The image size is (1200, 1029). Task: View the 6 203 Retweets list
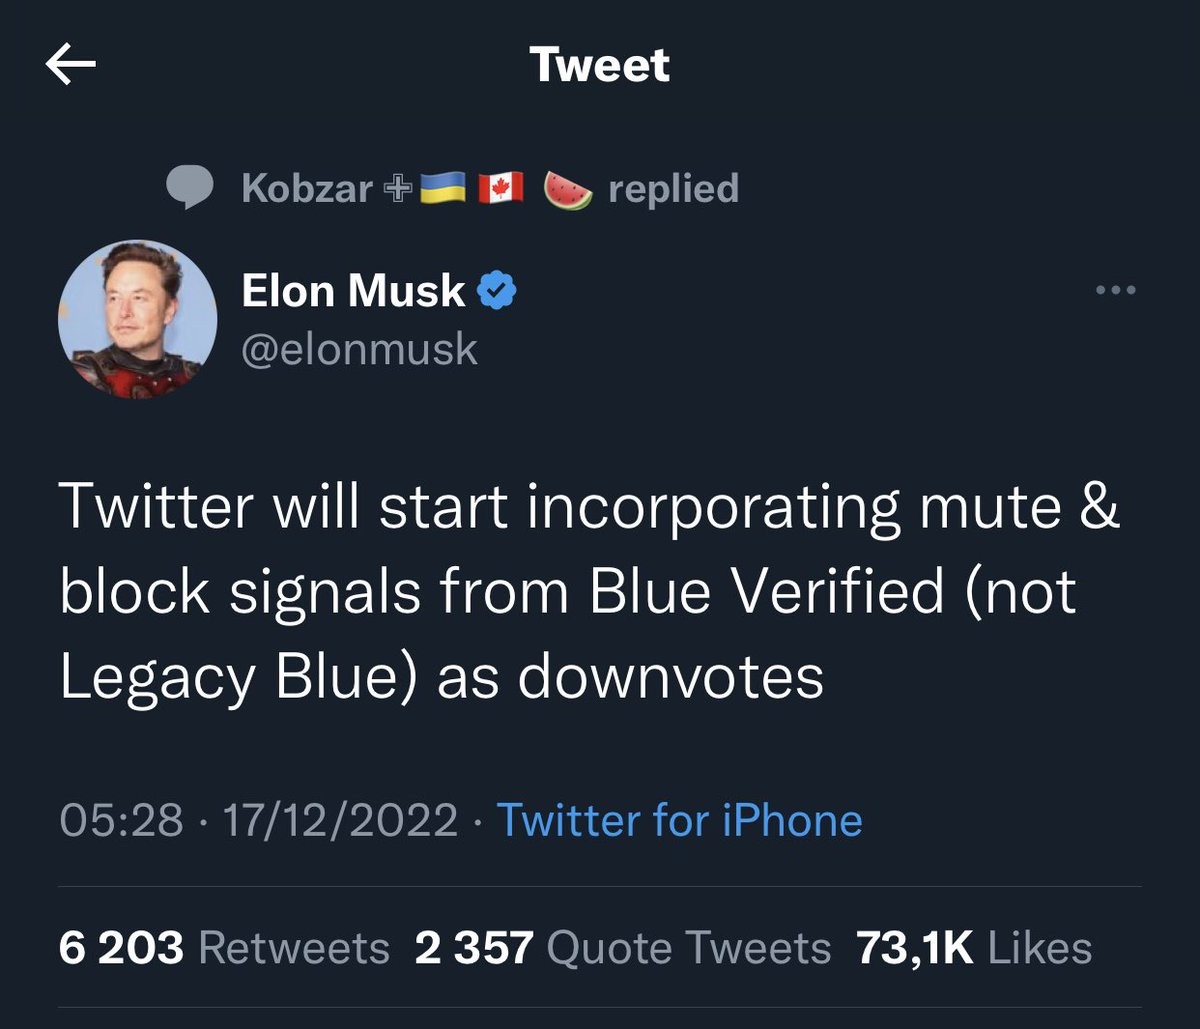(224, 947)
